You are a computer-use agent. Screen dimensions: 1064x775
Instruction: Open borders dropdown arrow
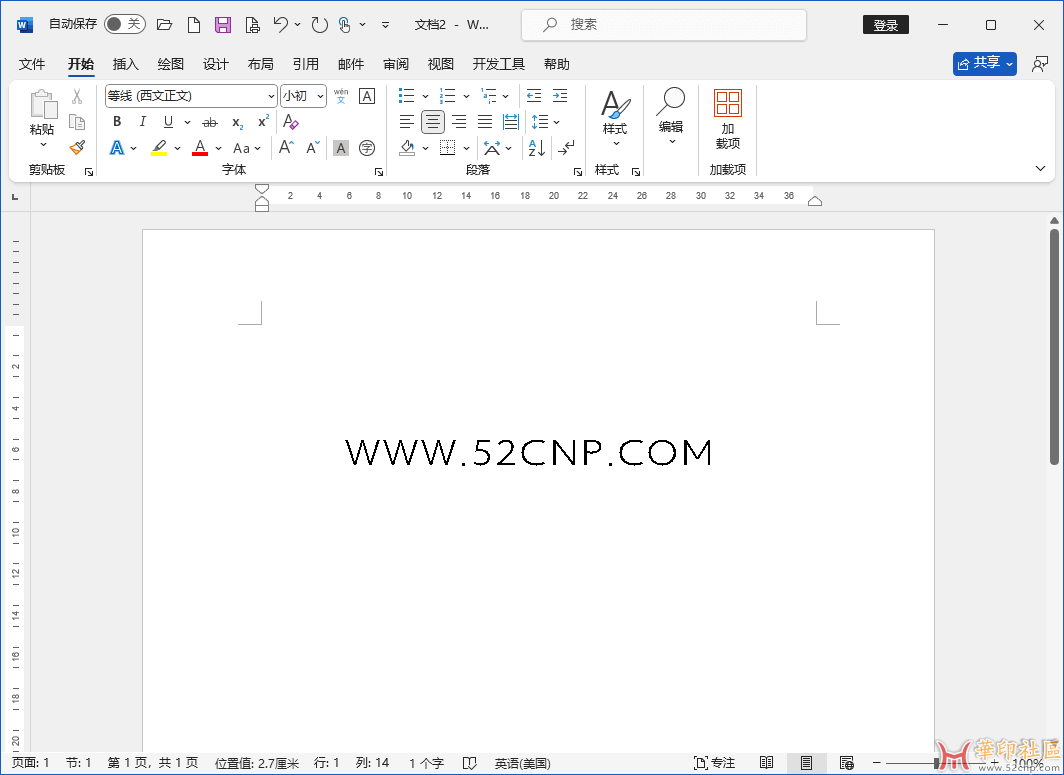pos(466,148)
